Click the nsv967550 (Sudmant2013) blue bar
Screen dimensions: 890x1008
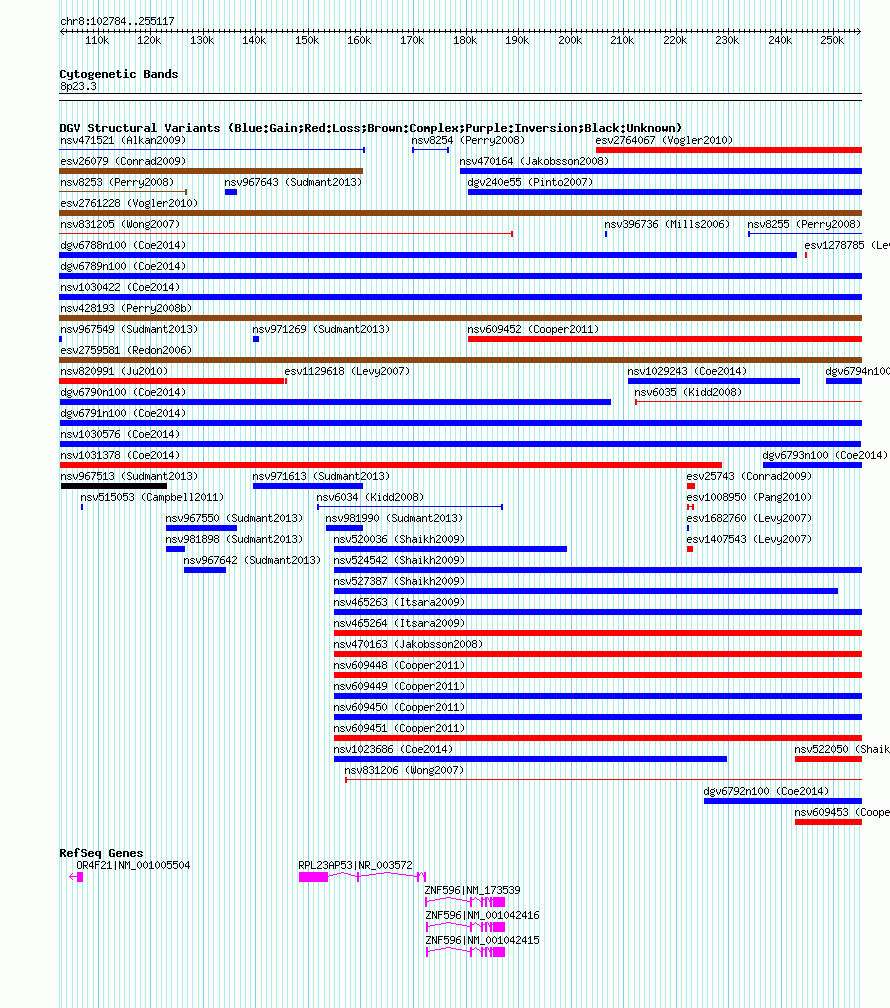201,528
